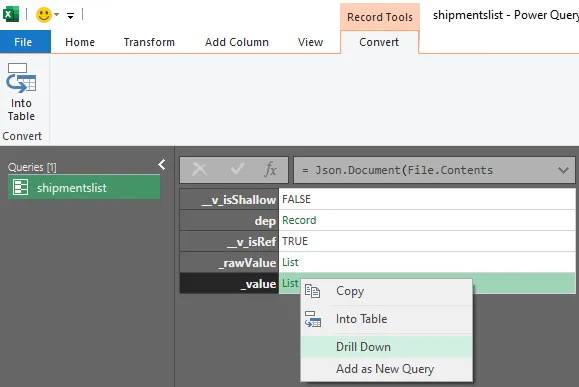Open the Record link in dep row
The width and height of the screenshot is (579, 387).
click(299, 220)
